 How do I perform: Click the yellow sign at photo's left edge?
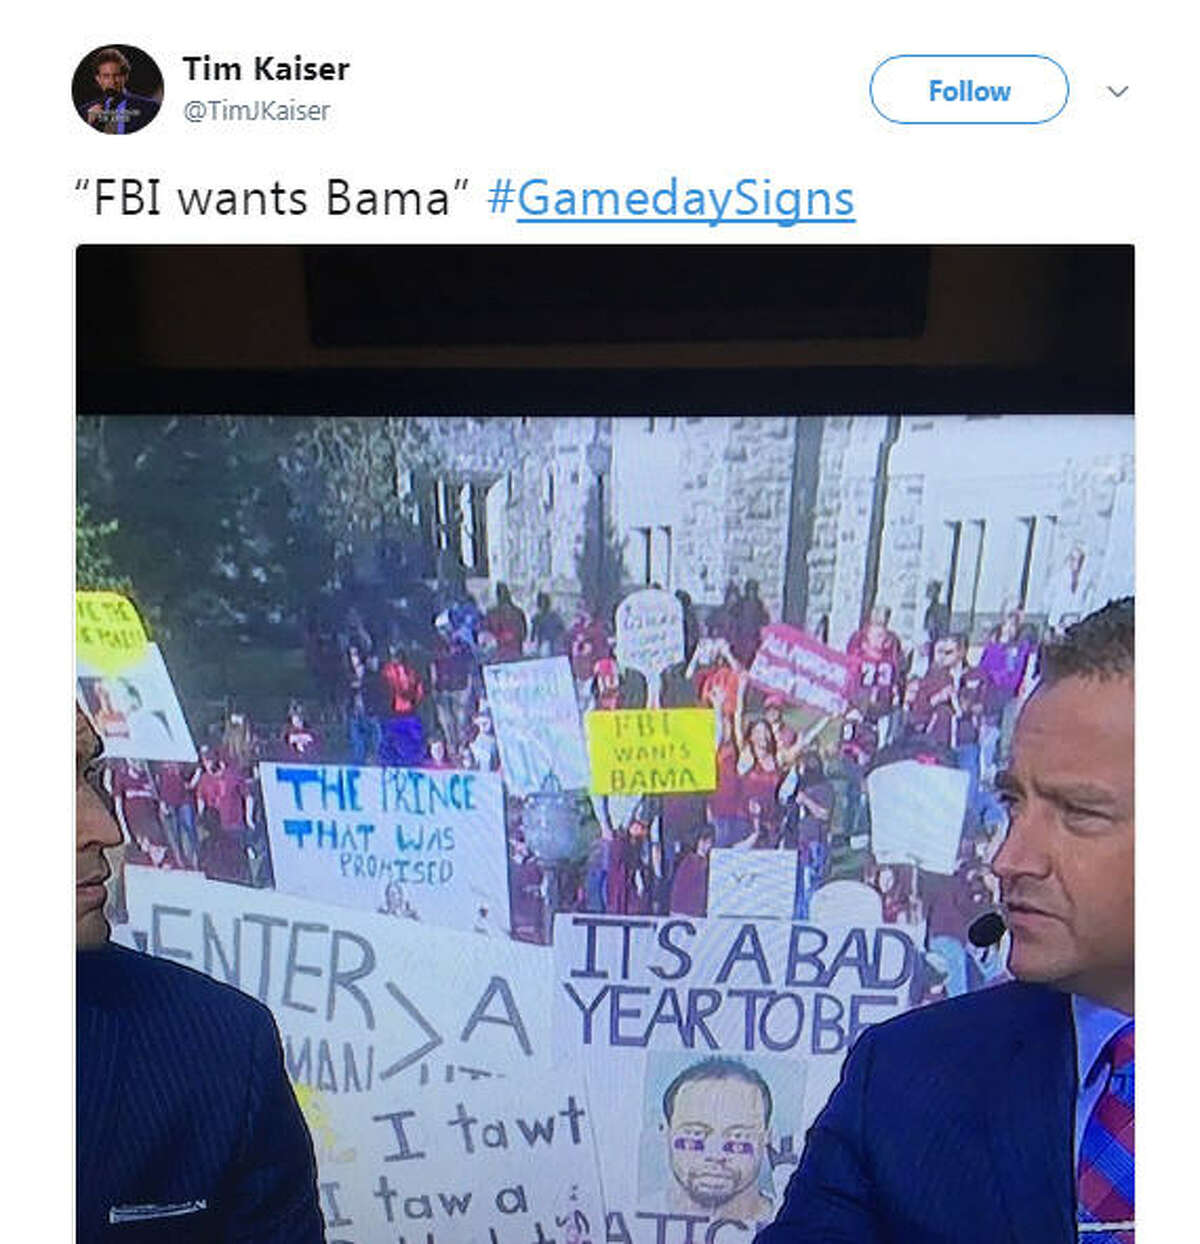click(108, 632)
